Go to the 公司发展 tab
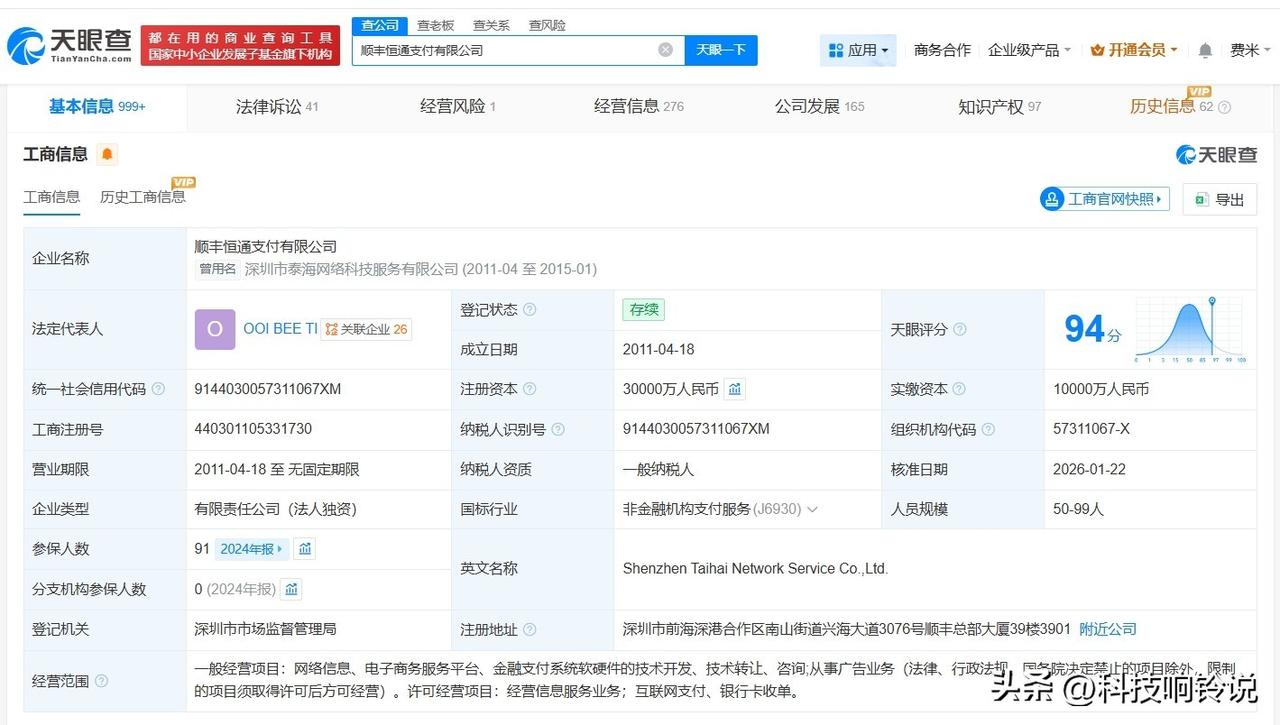Image resolution: width=1280 pixels, height=725 pixels. 819,106
